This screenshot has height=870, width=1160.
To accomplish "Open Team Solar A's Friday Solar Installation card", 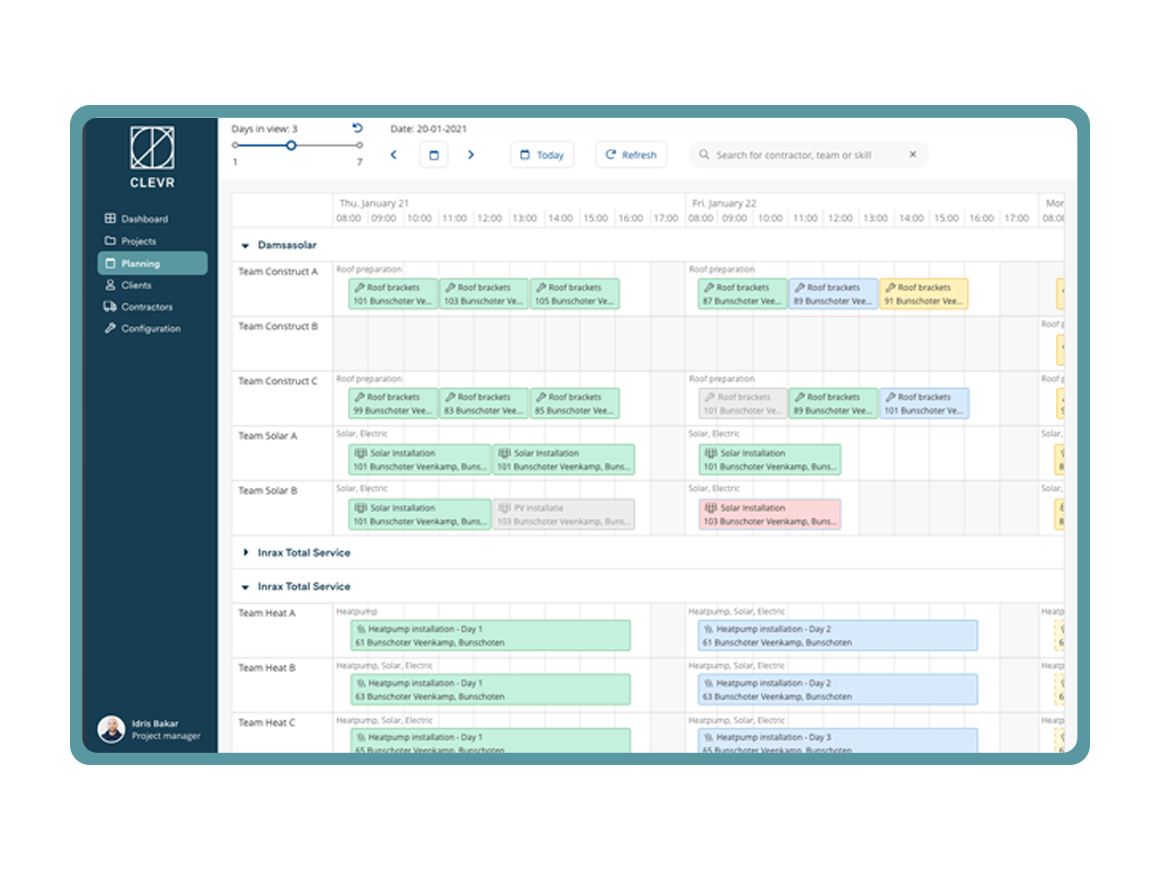I will (x=769, y=459).
